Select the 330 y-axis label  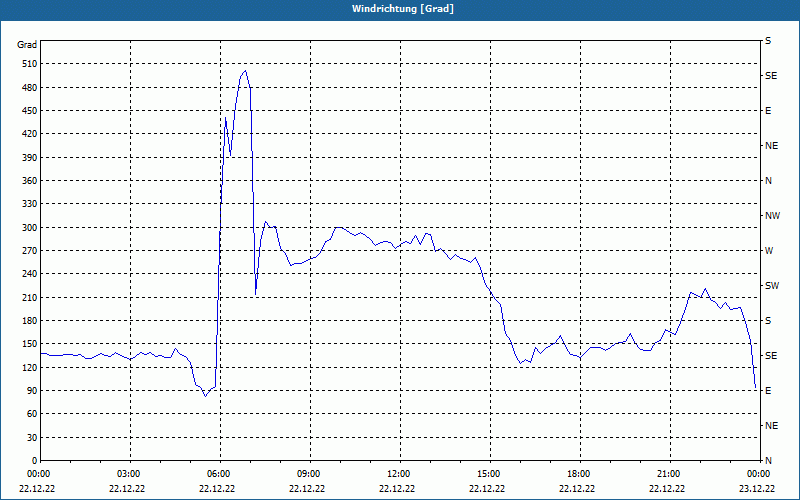31,204
